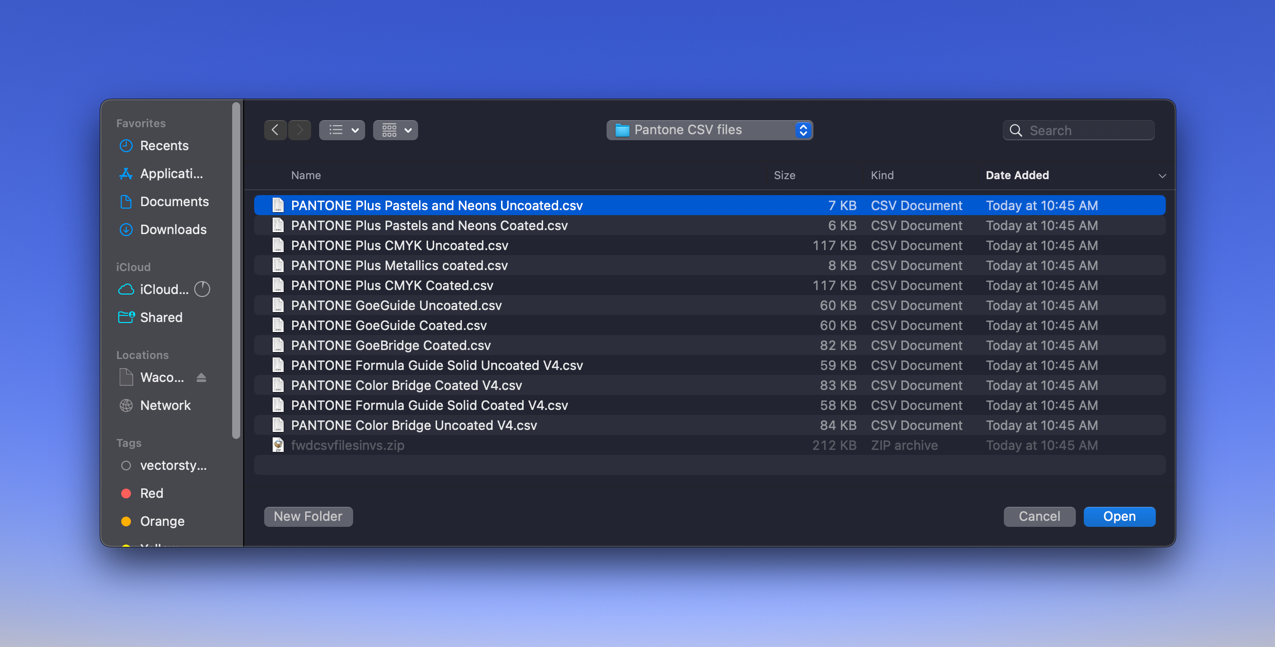Select the Orange tag

point(162,522)
